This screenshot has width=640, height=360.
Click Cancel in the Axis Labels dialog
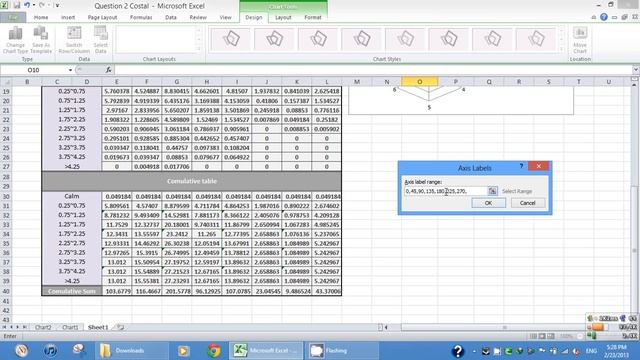click(527, 203)
